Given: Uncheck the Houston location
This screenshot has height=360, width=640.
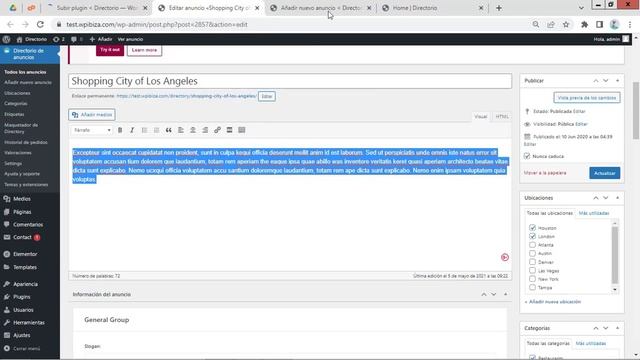Looking at the screenshot, I should [x=532, y=227].
